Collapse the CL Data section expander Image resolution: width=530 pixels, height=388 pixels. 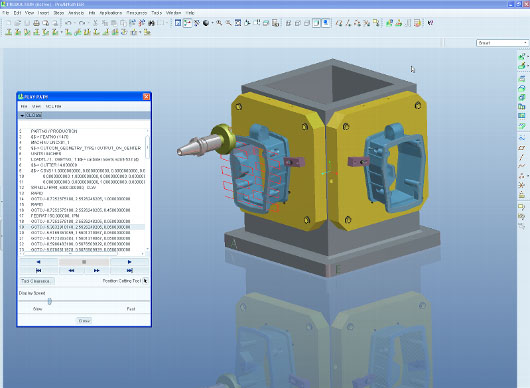click(22, 116)
